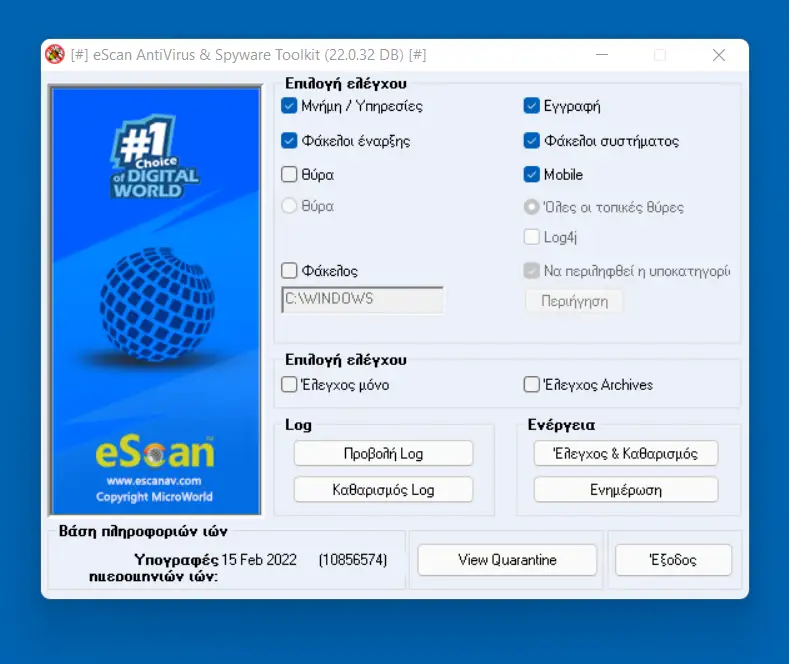Enable the Log4j checkbox
Image resolution: width=791 pixels, height=664 pixels.
[532, 237]
